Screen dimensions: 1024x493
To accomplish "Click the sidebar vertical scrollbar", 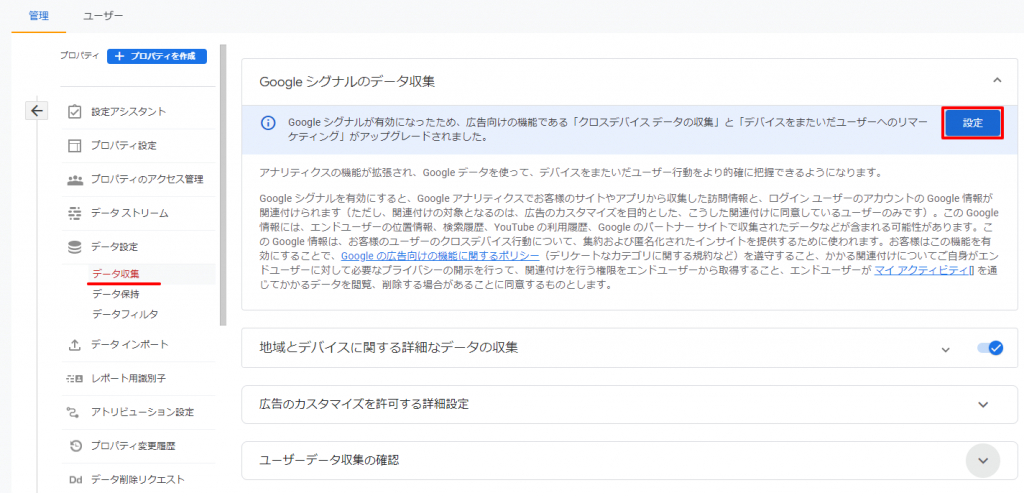I will pyautogui.click(x=223, y=185).
